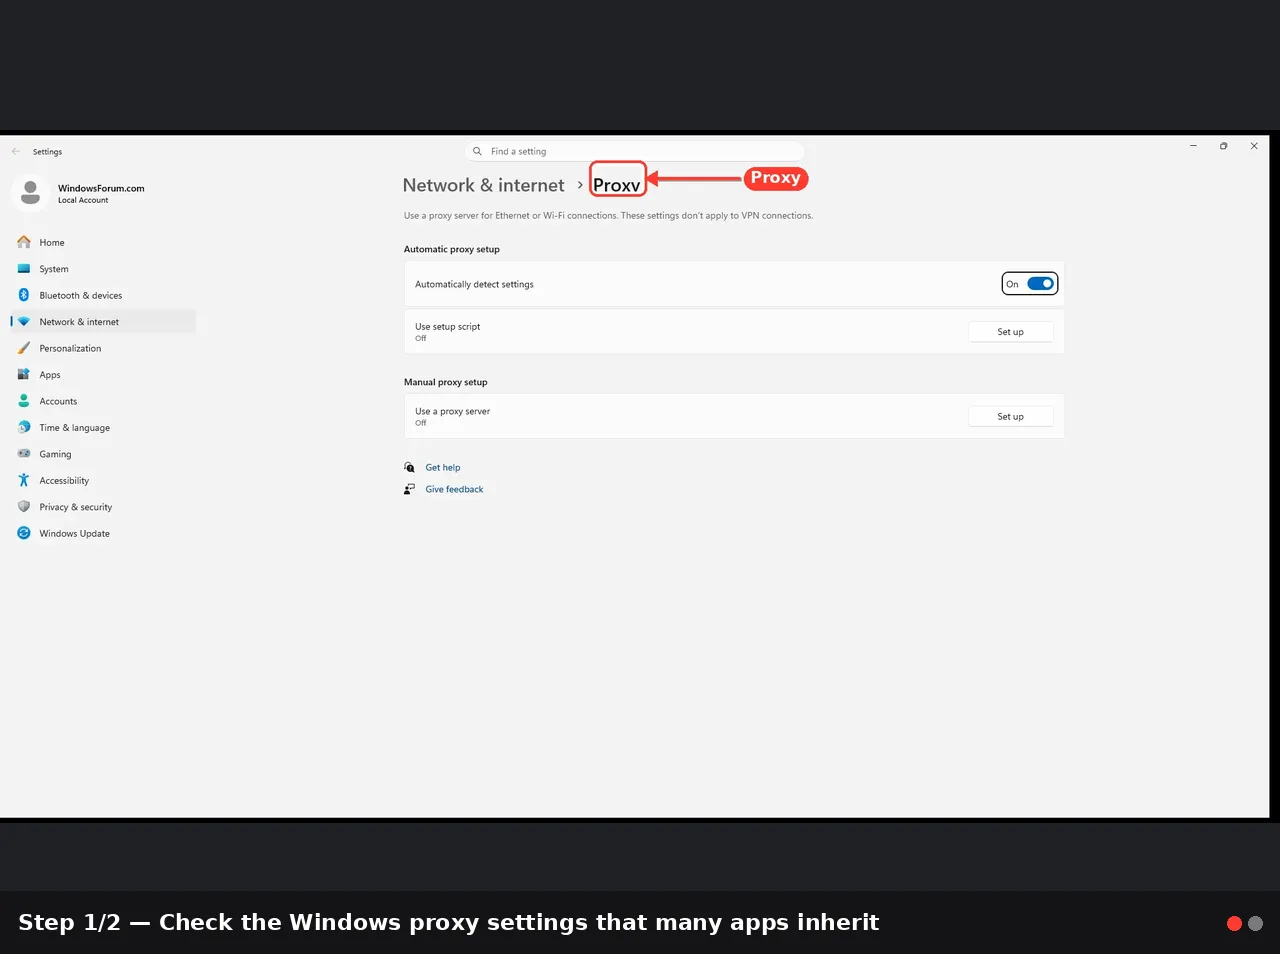
Task: Click the back arrow in title bar
Action: point(16,151)
